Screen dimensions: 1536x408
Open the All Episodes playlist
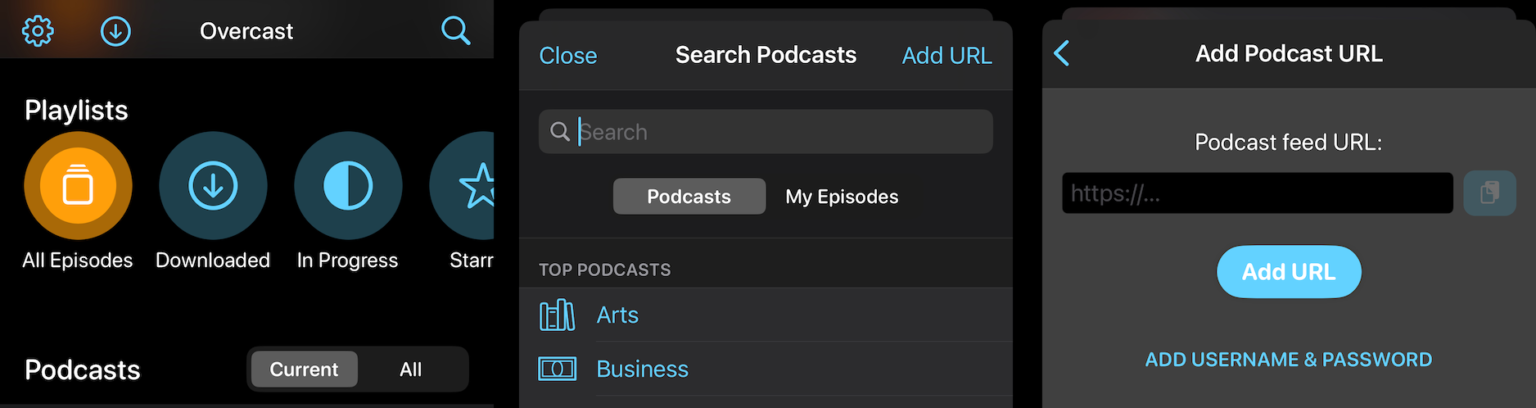pos(78,186)
